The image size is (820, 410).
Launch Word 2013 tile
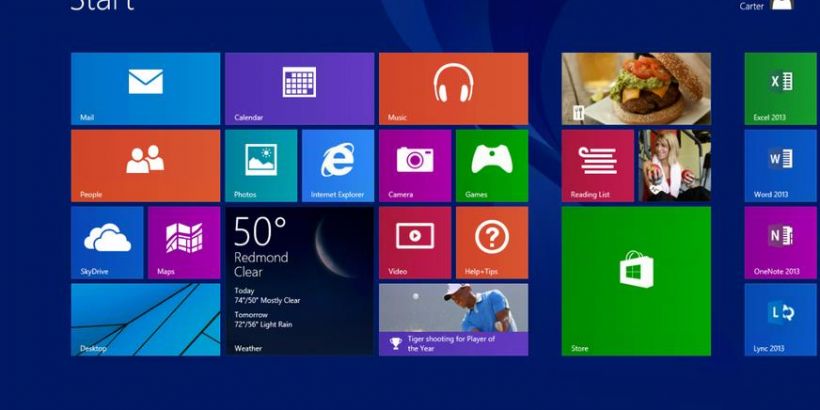[x=780, y=165]
